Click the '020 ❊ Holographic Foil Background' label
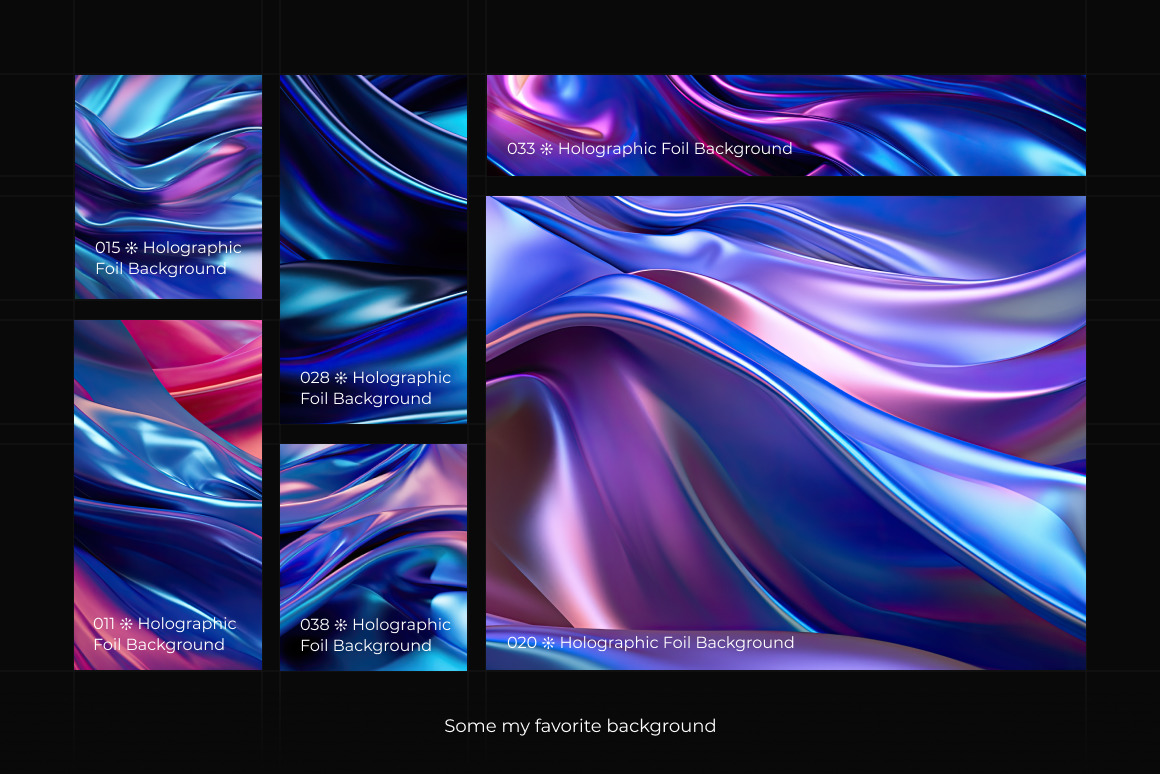Screen dimensions: 1160x774 [x=650, y=643]
